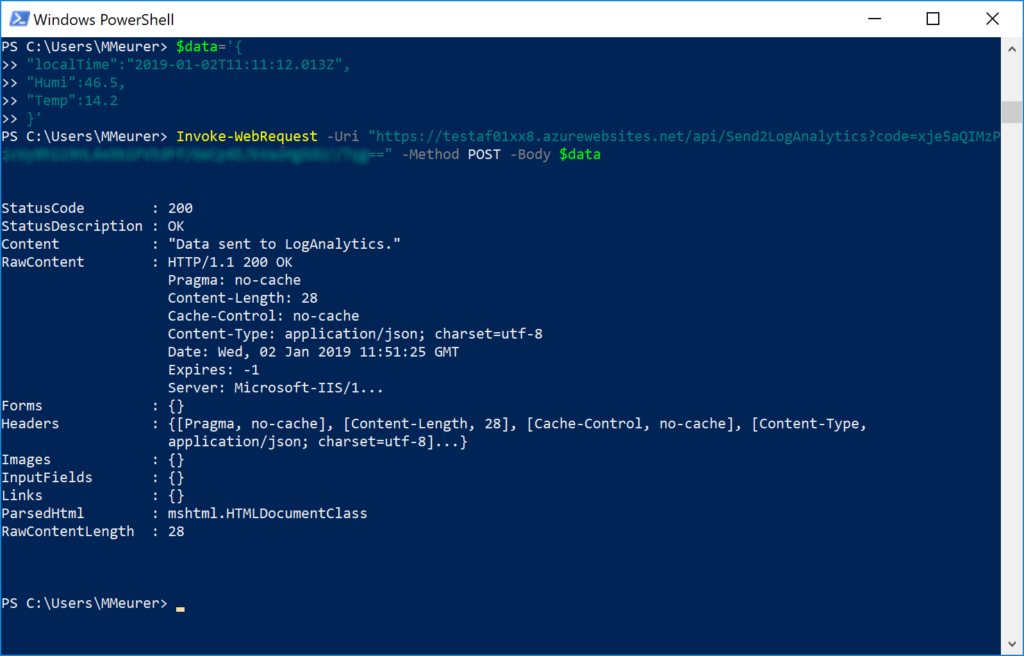Click the Windows PowerShell title text
Screen dimensions: 1024x656
point(103,20)
